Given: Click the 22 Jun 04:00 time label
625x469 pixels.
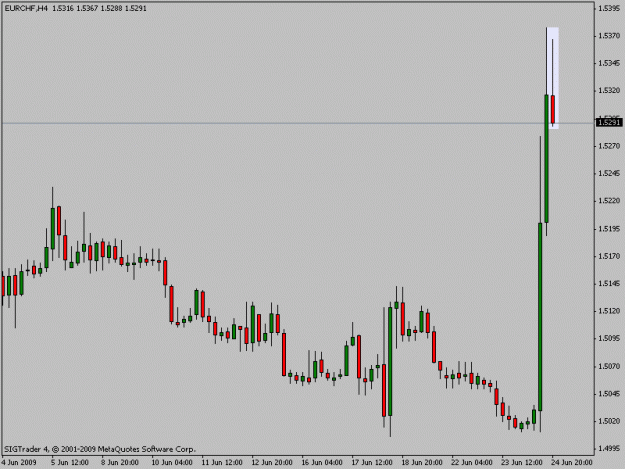Looking at the screenshot, I should (472, 462).
